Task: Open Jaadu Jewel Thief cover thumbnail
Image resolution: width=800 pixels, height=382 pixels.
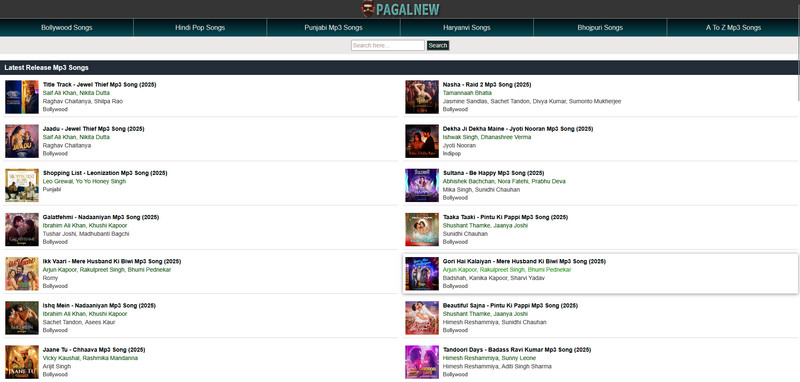Action: (x=22, y=141)
